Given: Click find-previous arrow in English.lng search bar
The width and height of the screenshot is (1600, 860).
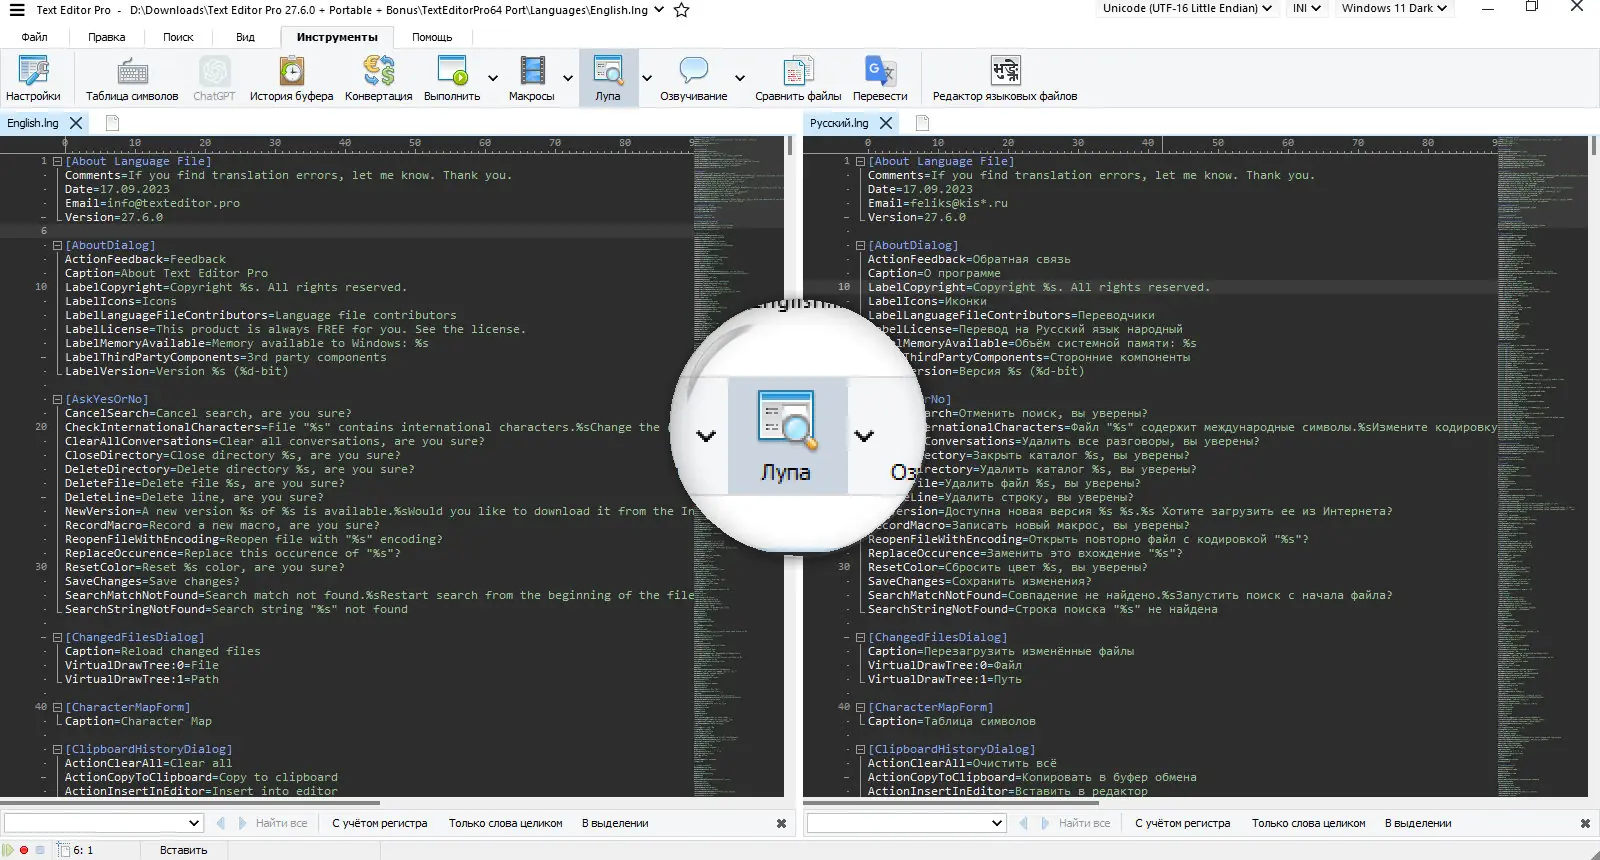Looking at the screenshot, I should 221,823.
